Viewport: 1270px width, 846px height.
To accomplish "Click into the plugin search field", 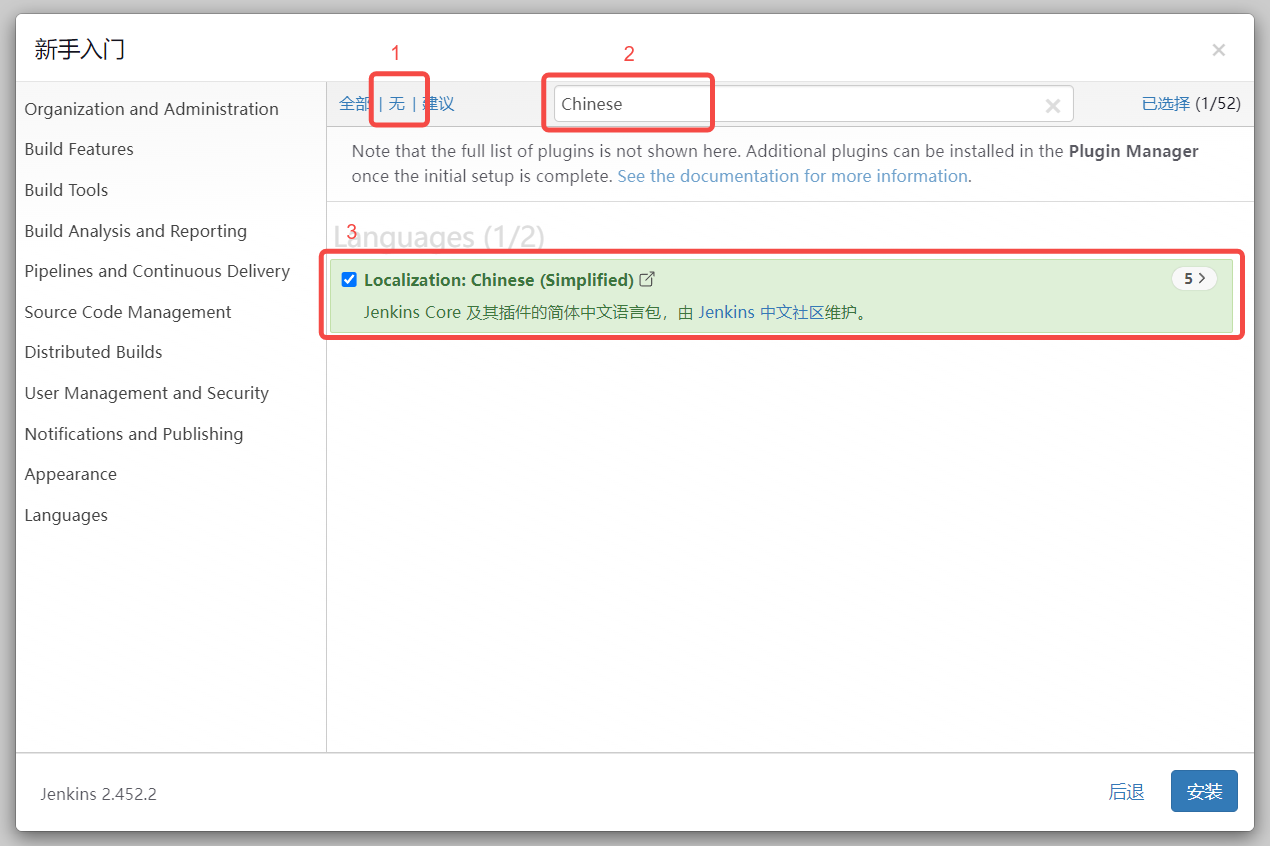I will [x=795, y=104].
